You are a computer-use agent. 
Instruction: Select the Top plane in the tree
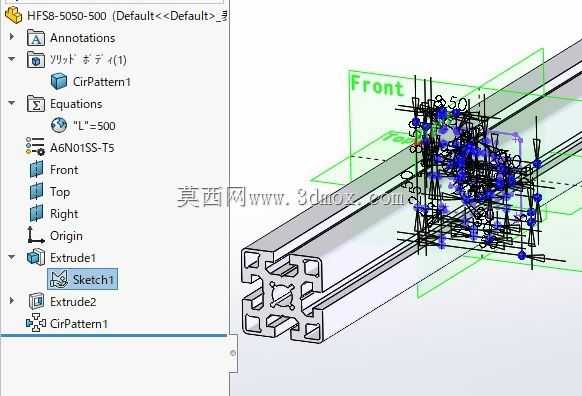click(60, 192)
